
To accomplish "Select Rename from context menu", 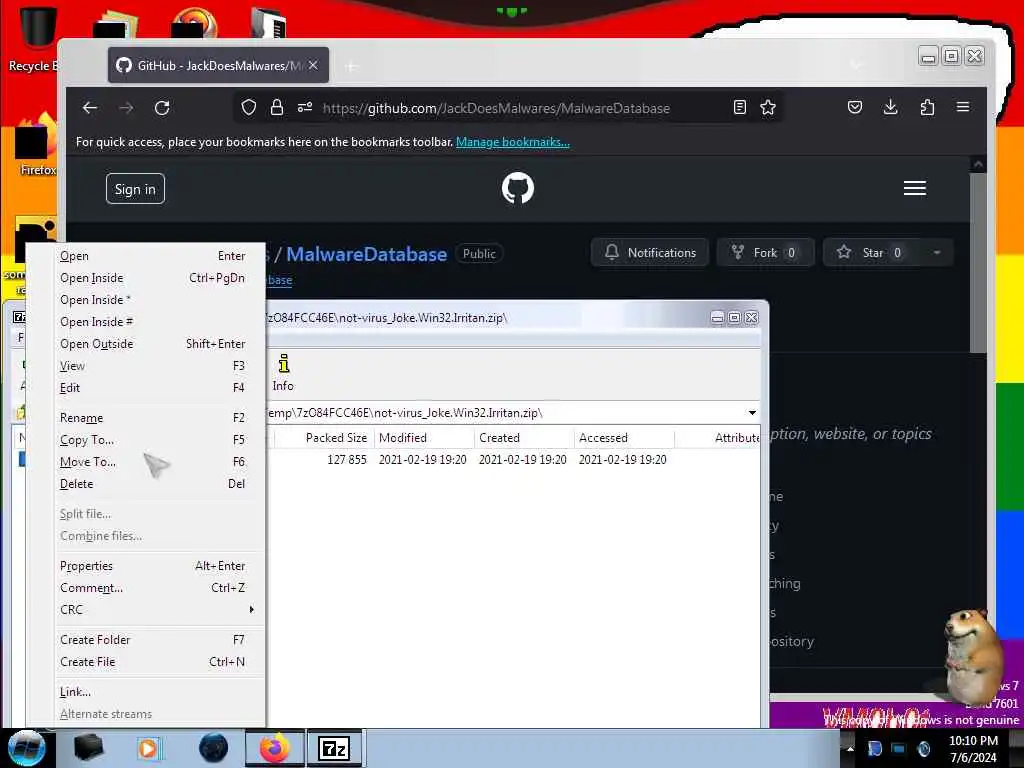I will click(152, 418).
